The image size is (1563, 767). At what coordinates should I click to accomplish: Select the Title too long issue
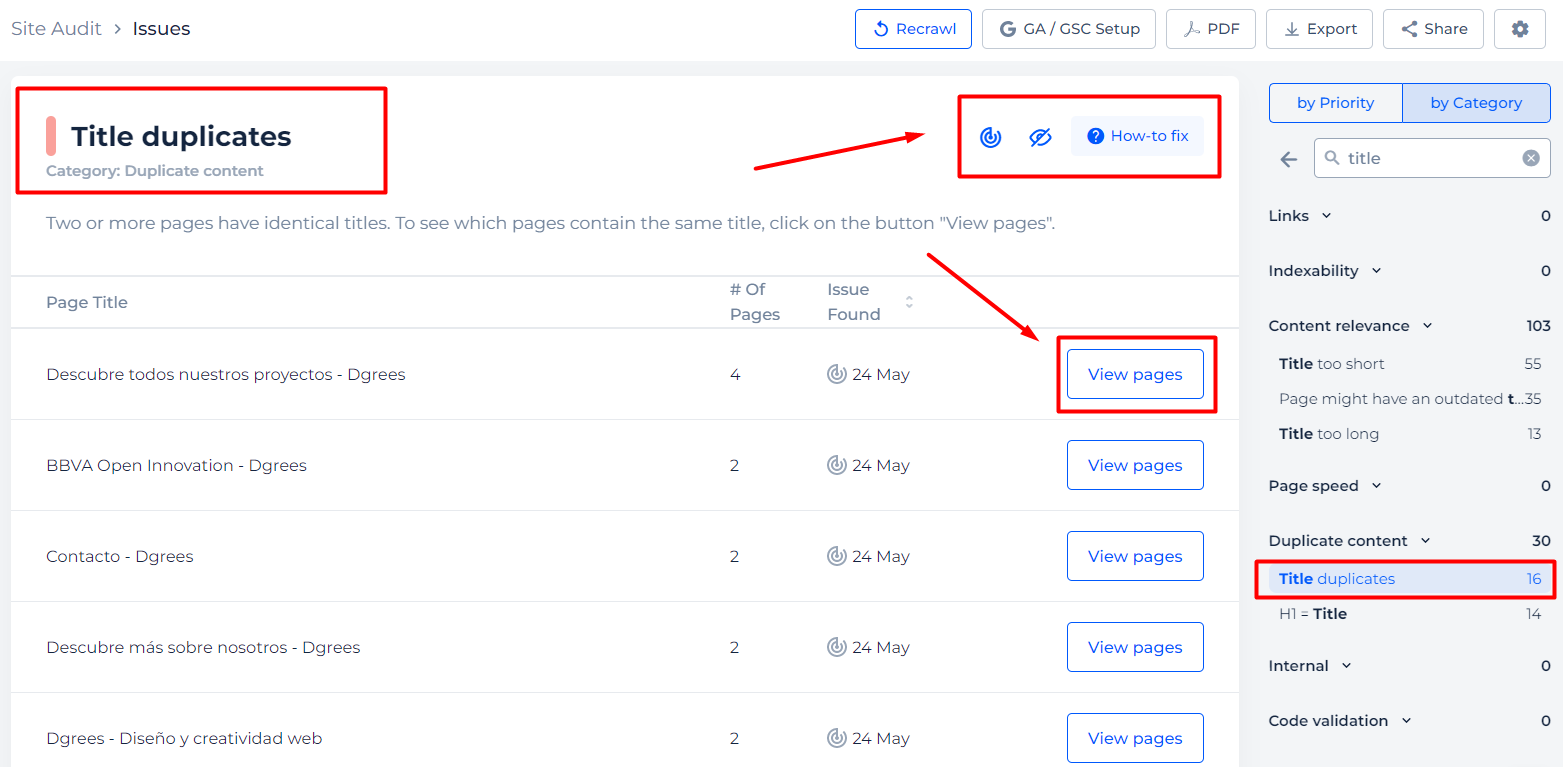coord(1409,434)
